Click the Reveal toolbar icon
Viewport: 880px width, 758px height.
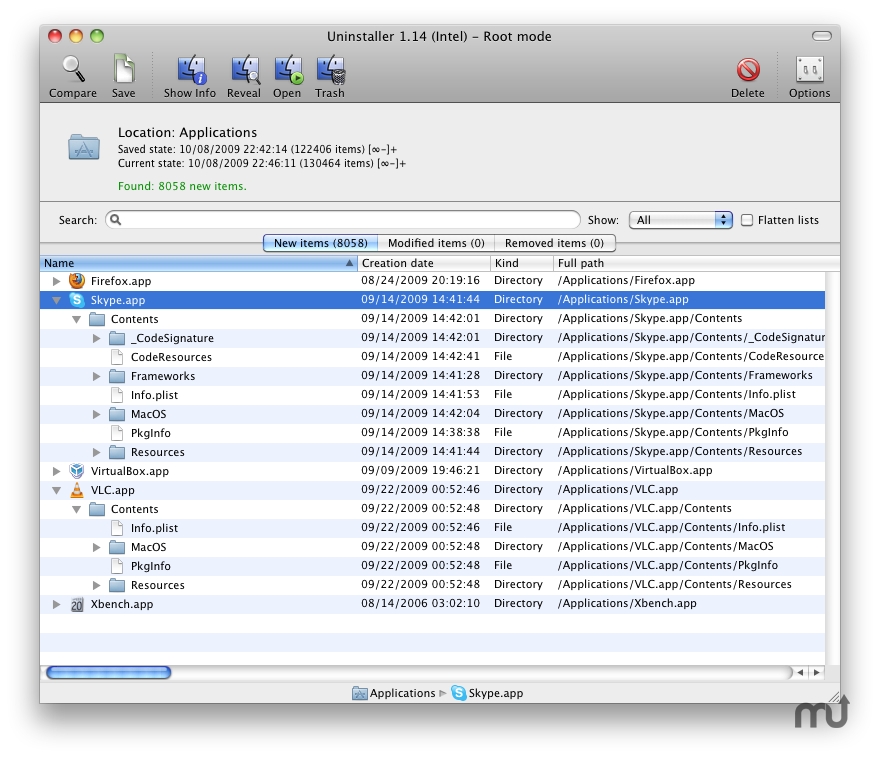pyautogui.click(x=244, y=70)
